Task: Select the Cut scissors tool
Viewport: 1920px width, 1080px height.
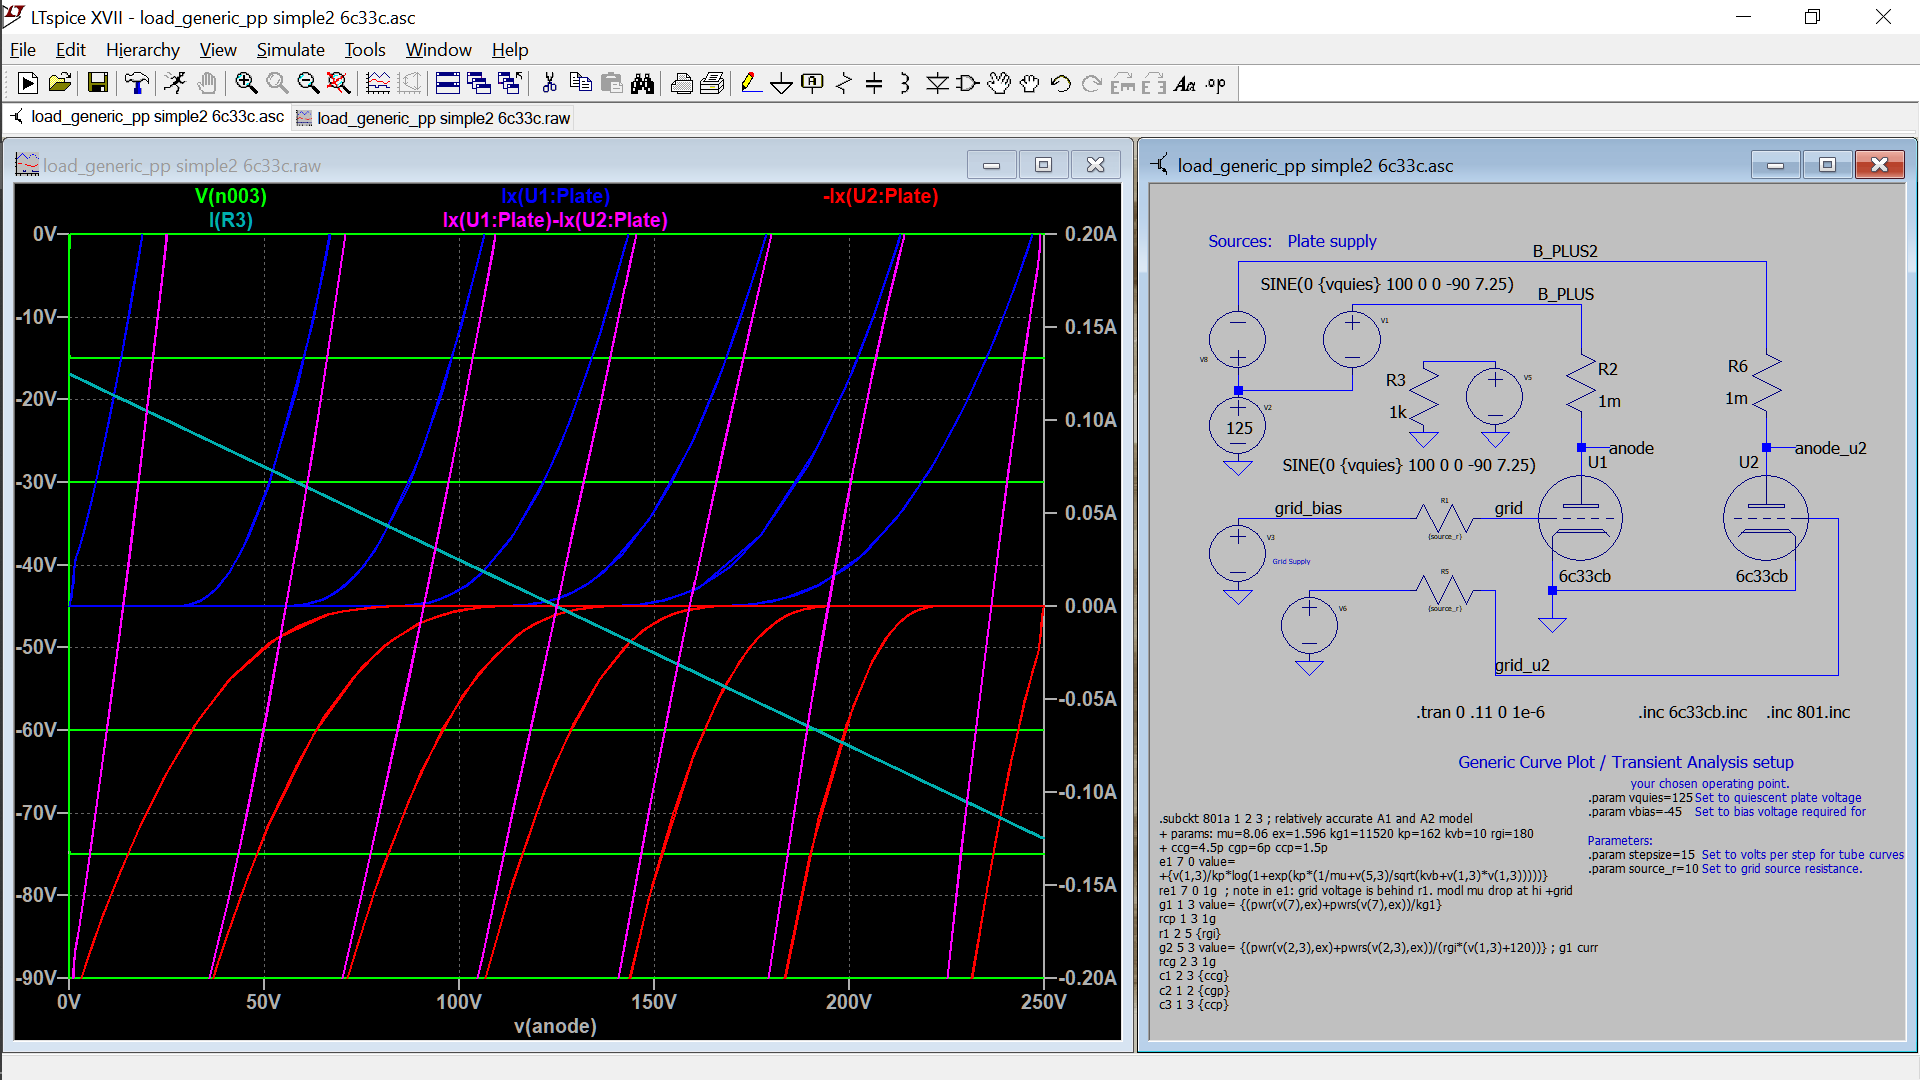Action: 549,84
